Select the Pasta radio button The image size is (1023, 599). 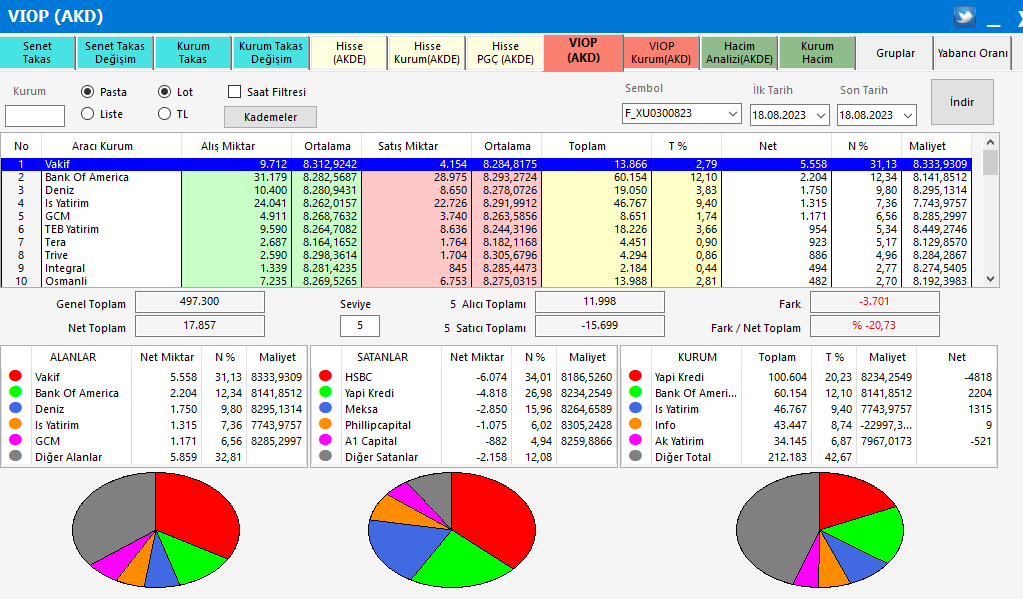coord(87,92)
